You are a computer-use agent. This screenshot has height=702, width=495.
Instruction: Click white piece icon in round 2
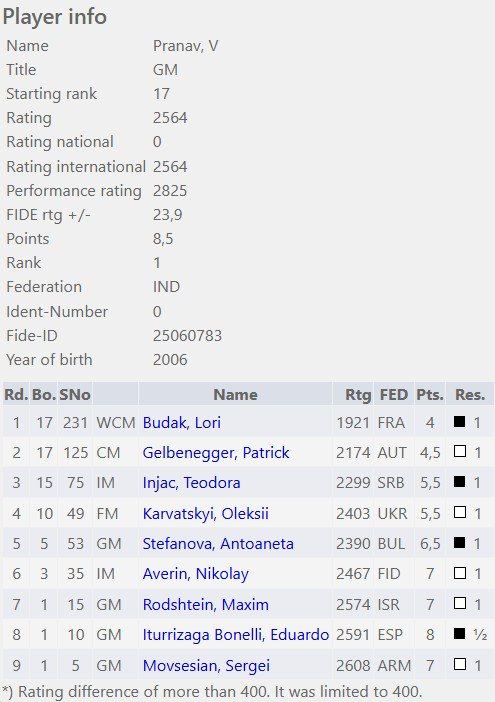pos(460,451)
